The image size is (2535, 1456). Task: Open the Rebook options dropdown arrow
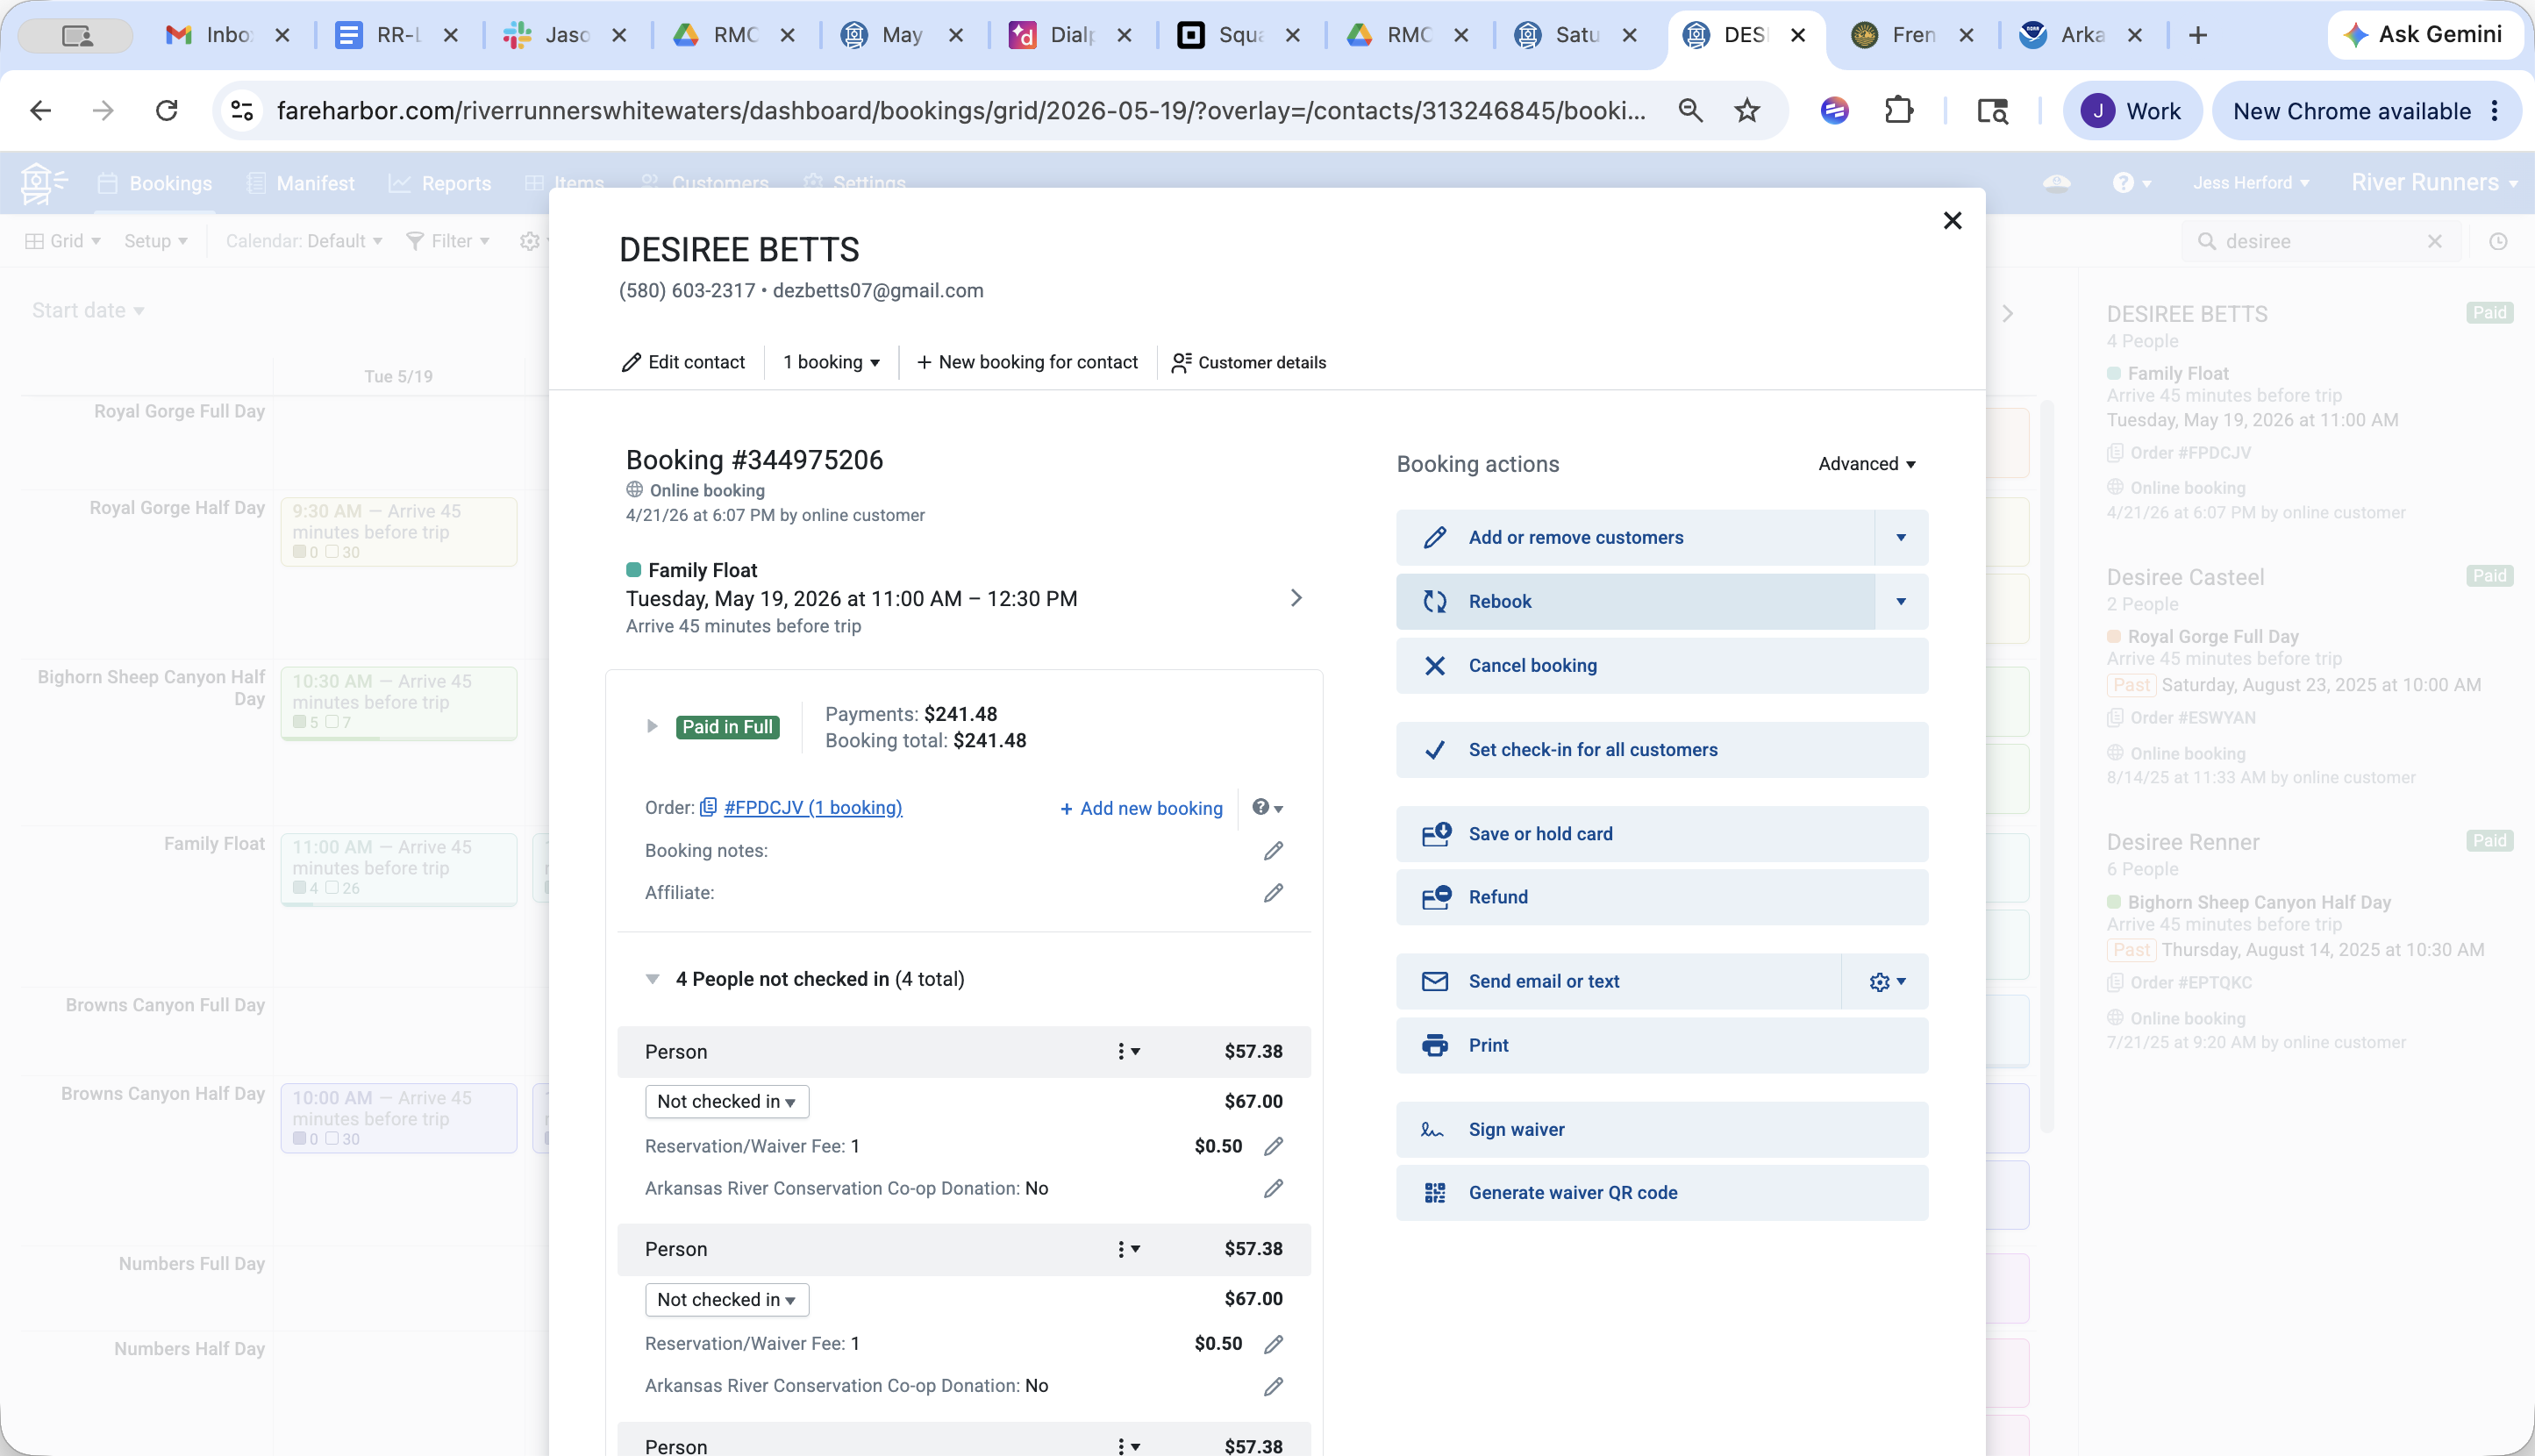(x=1900, y=602)
